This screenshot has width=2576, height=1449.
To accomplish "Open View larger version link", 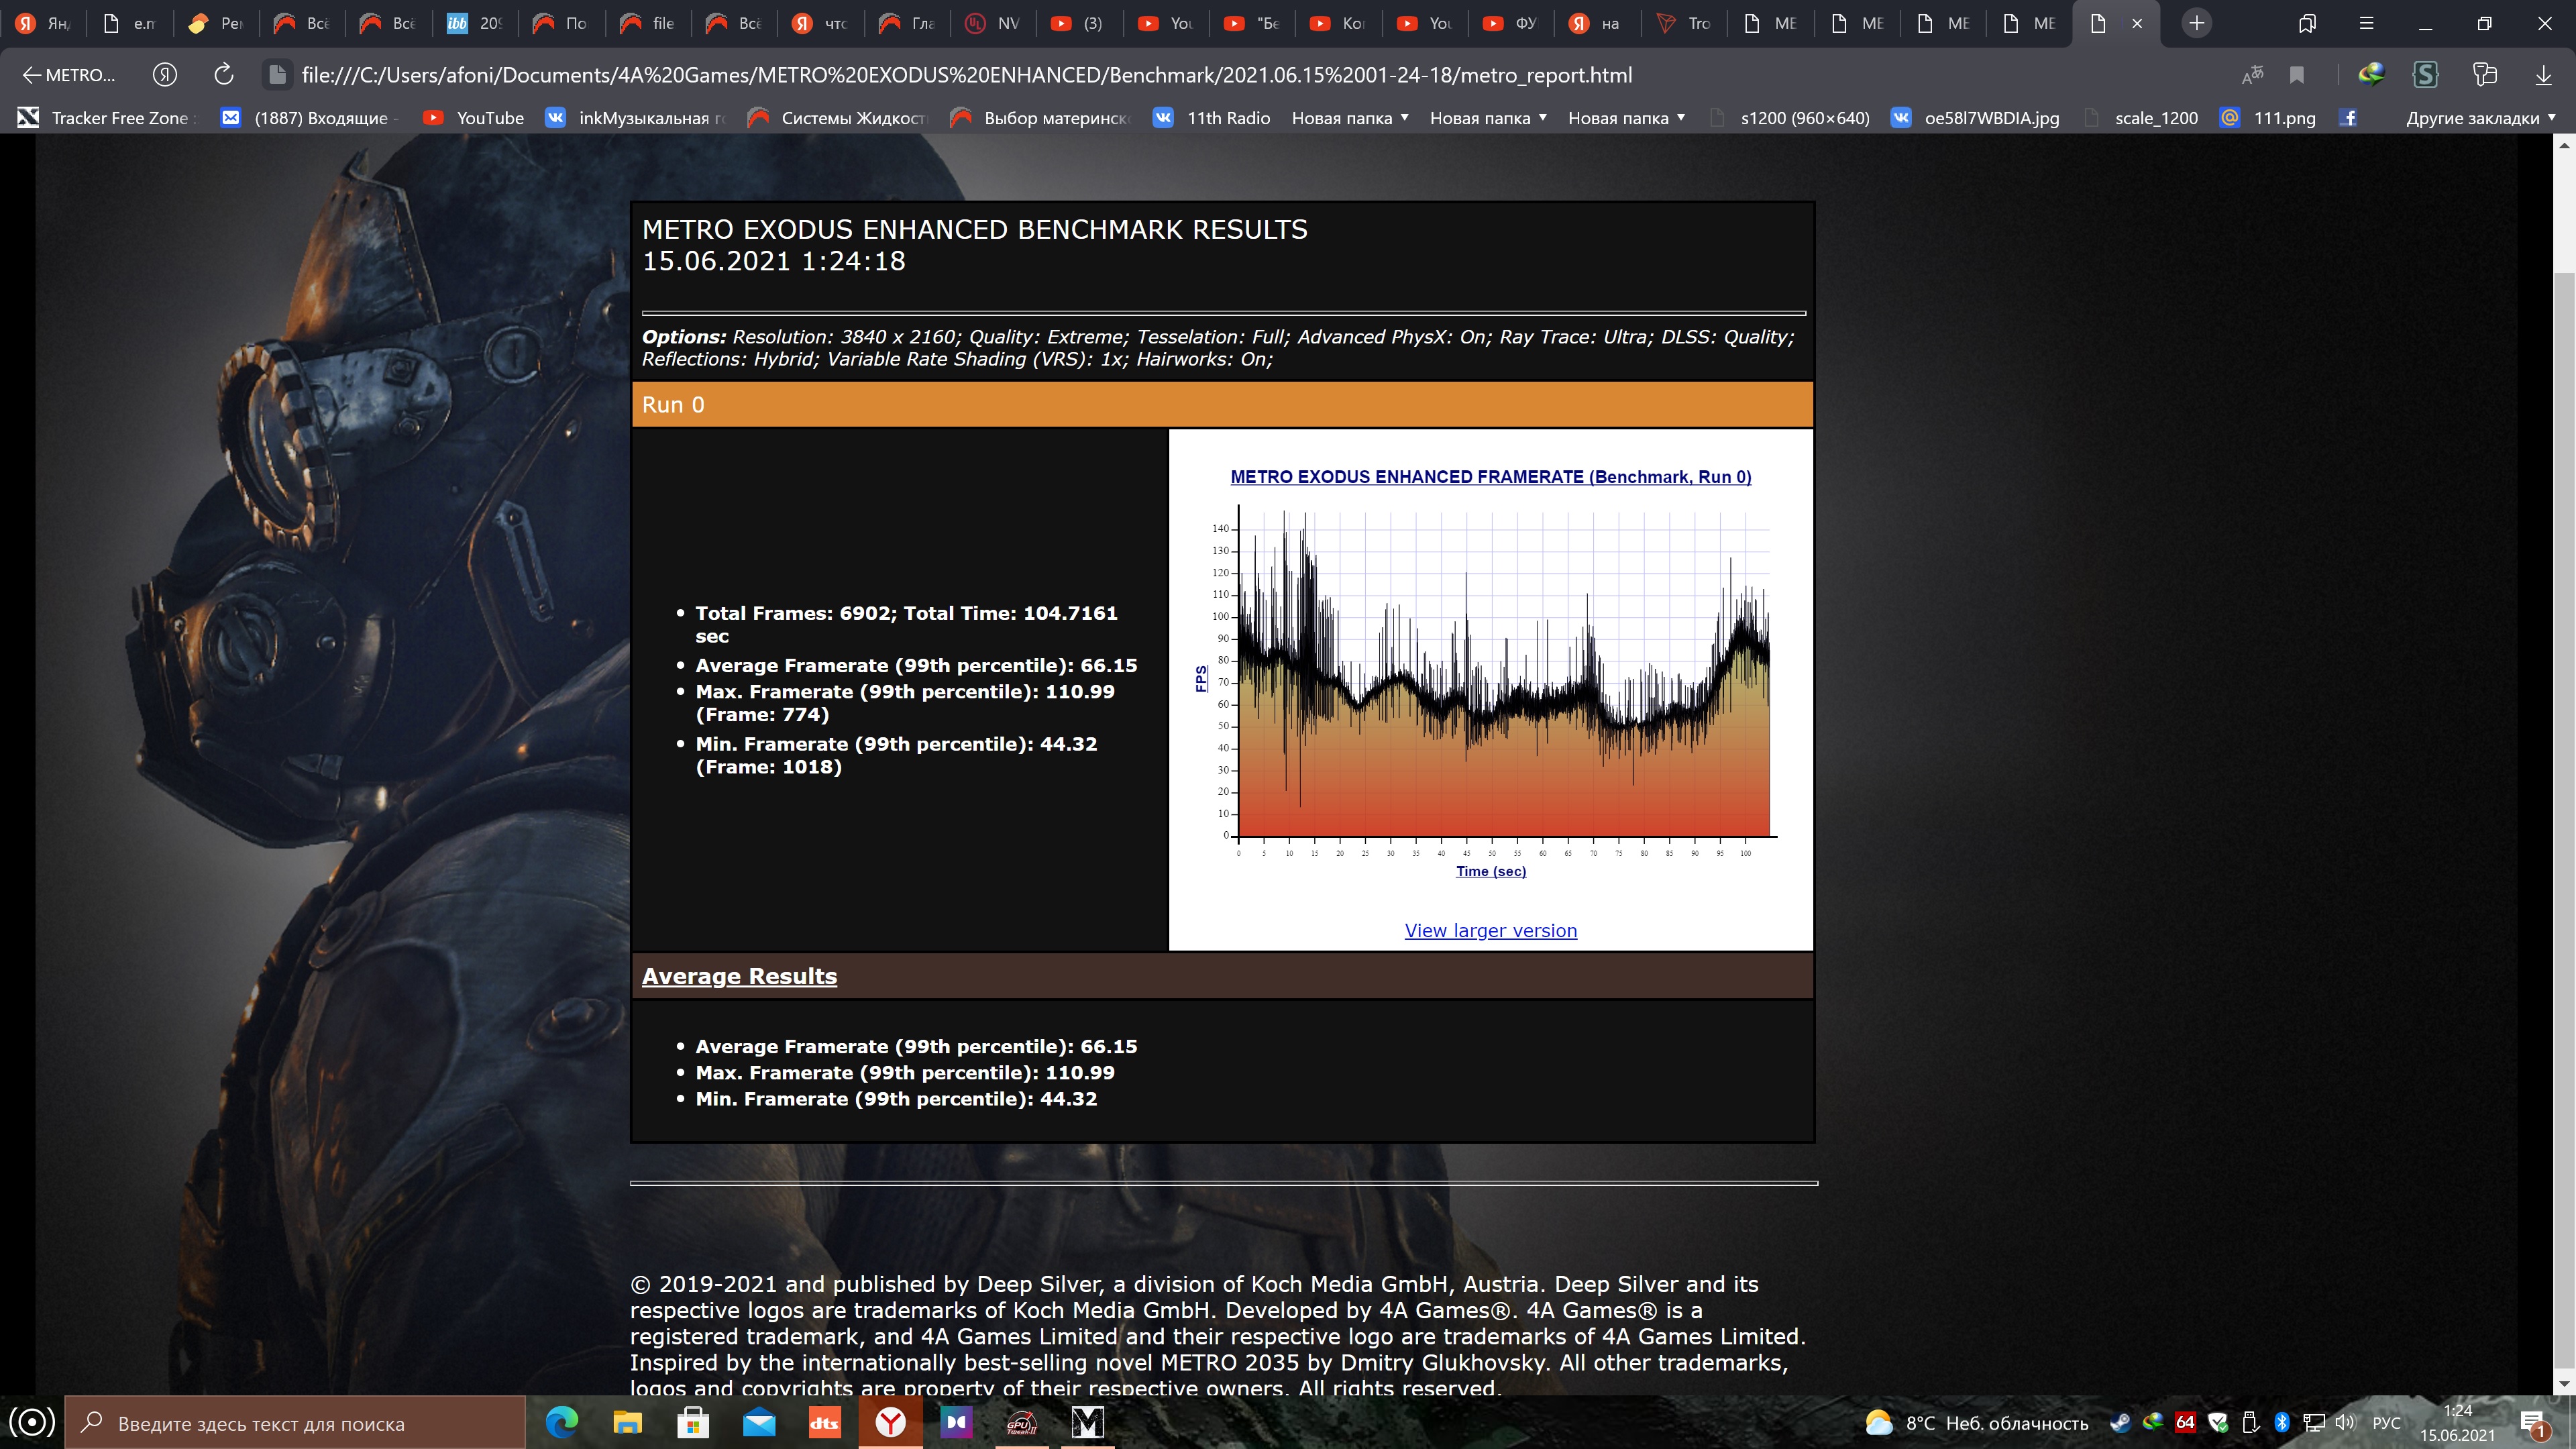I will [x=1490, y=931].
